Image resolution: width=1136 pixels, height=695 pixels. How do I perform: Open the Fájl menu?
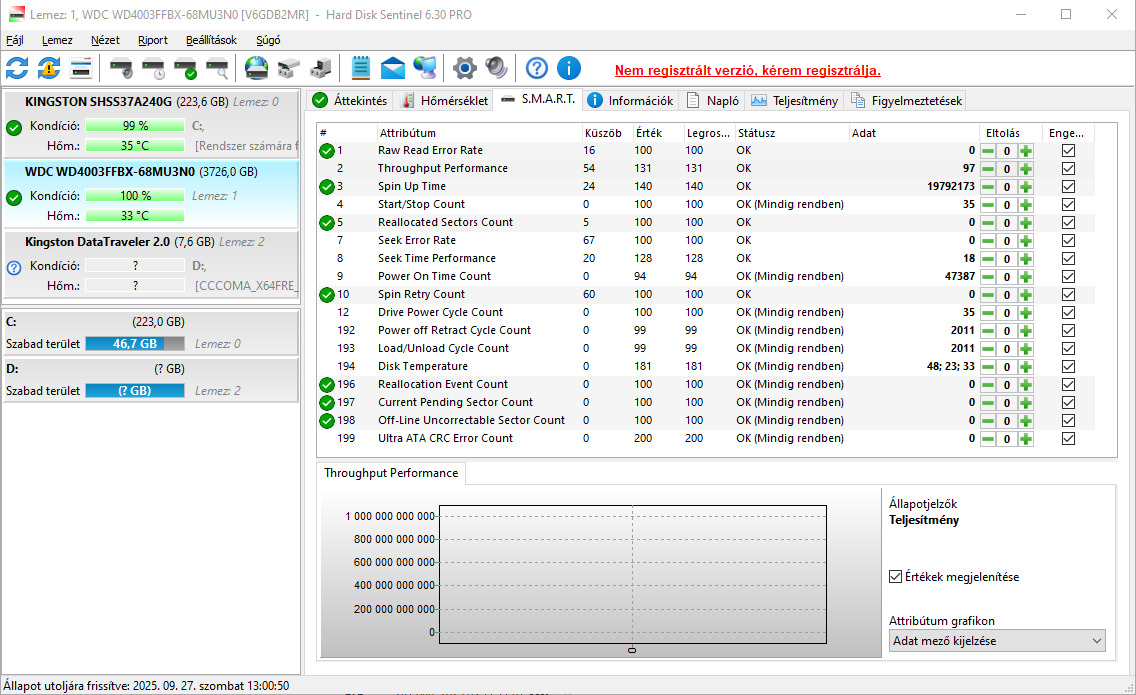(14, 40)
